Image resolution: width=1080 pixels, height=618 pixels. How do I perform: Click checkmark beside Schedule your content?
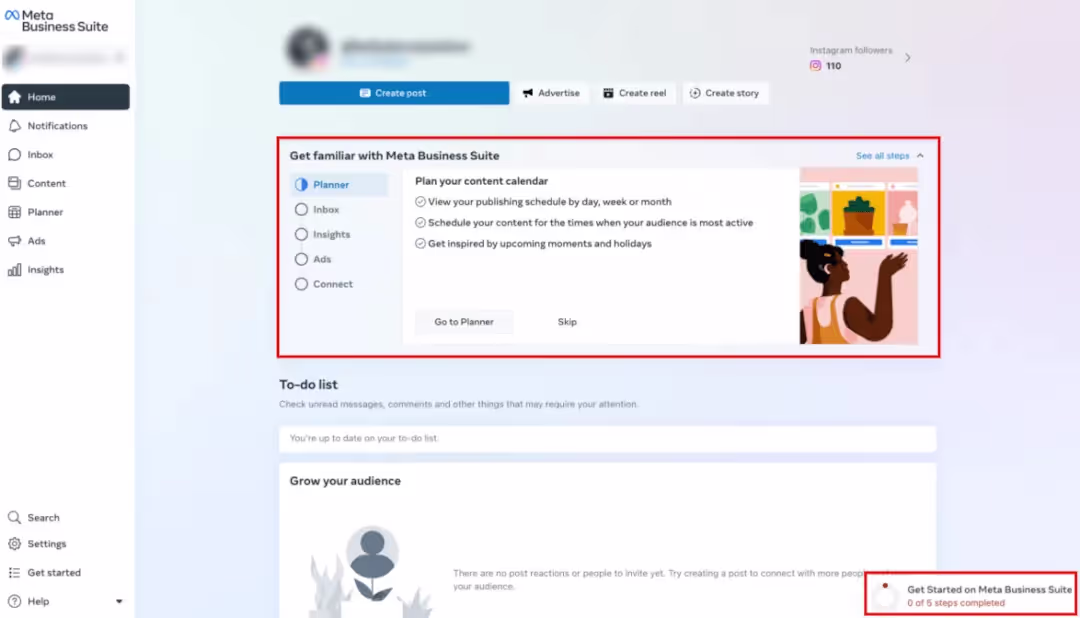420,223
